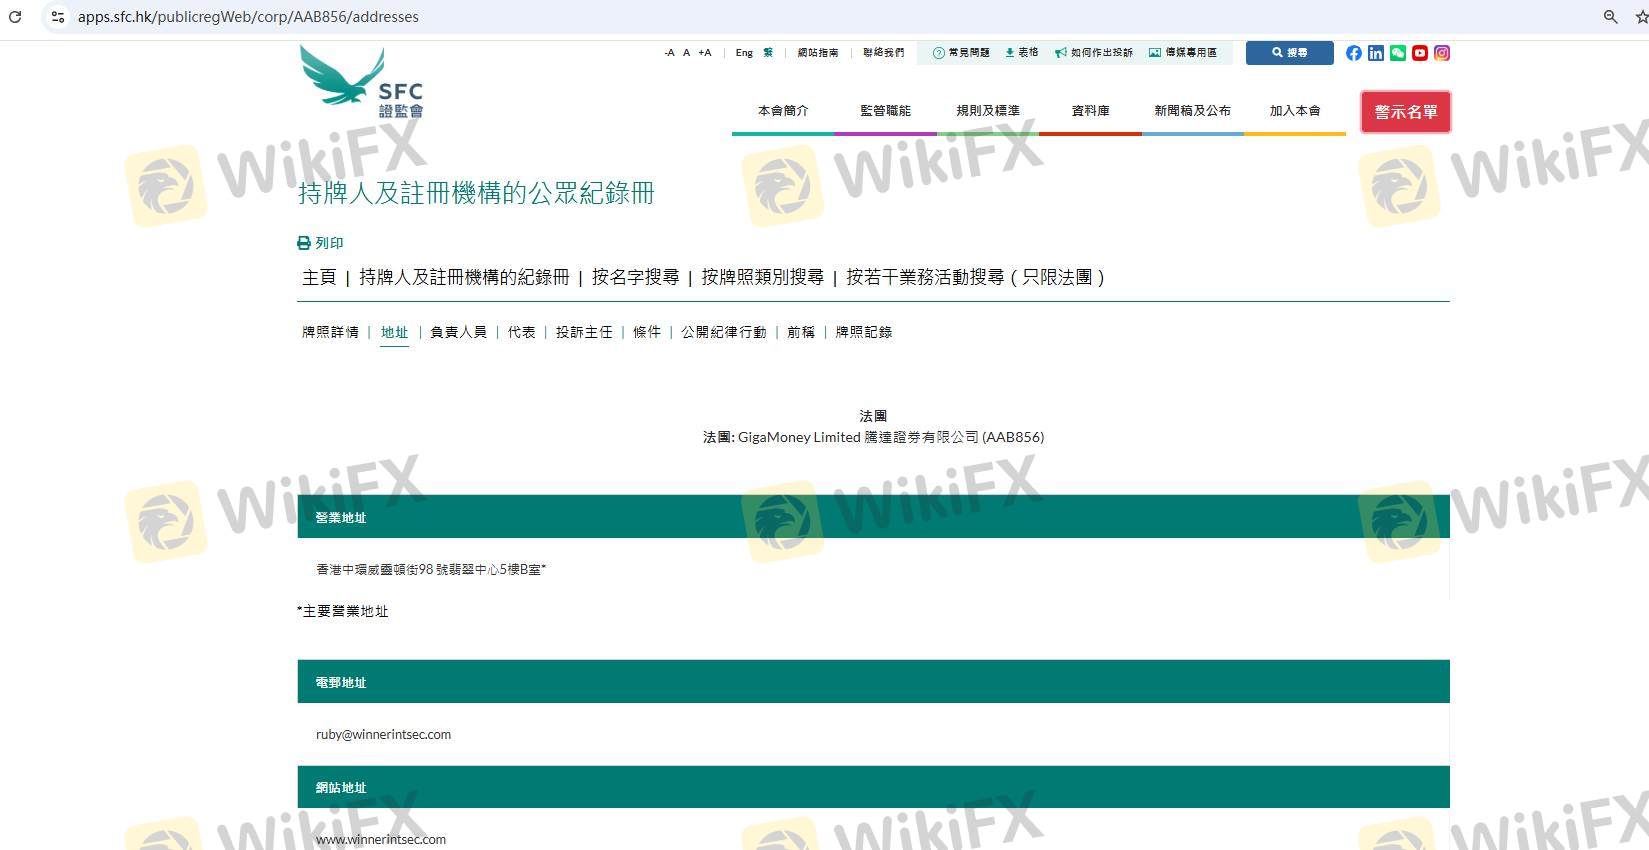This screenshot has width=1649, height=850.
Task: Reload the page with browser refresh icon
Action: pos(15,17)
